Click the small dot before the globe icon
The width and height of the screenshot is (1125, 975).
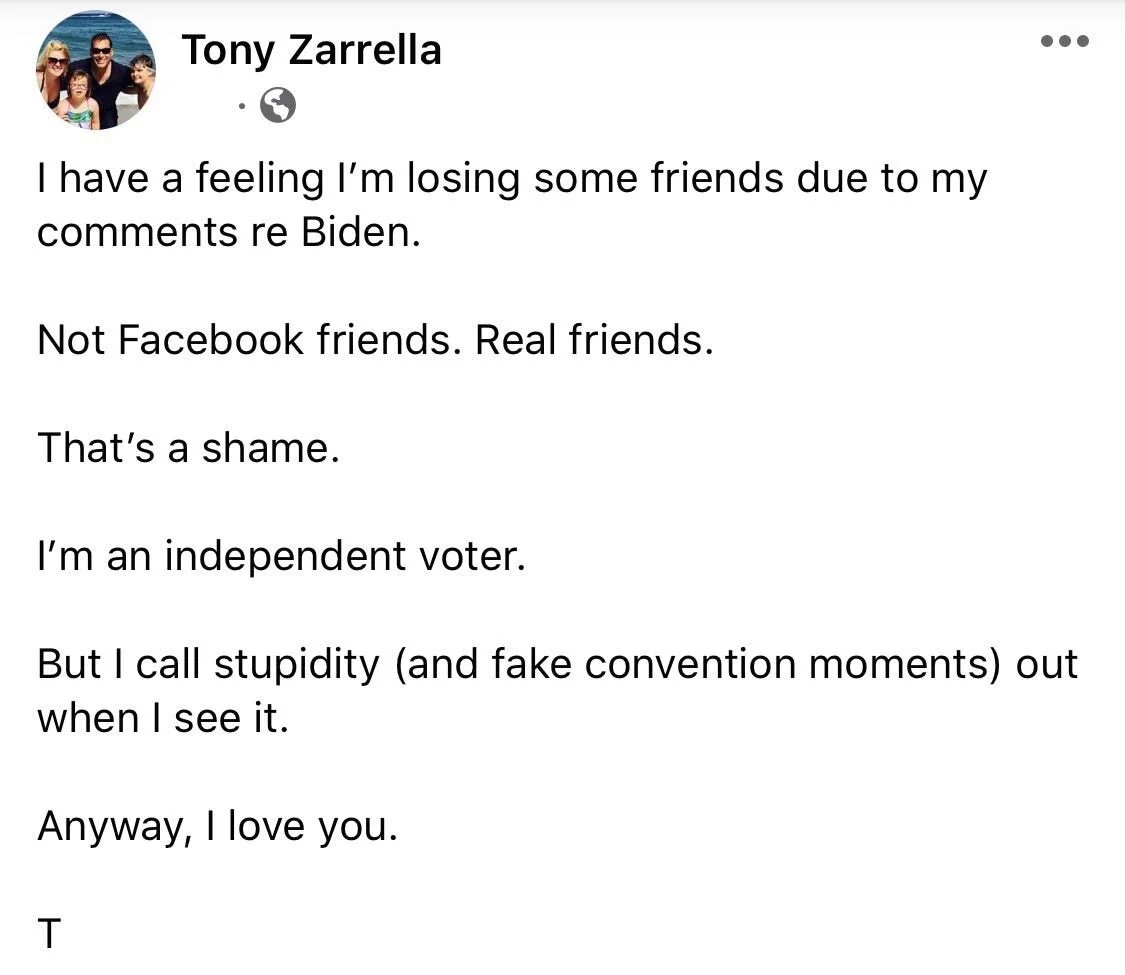click(241, 105)
